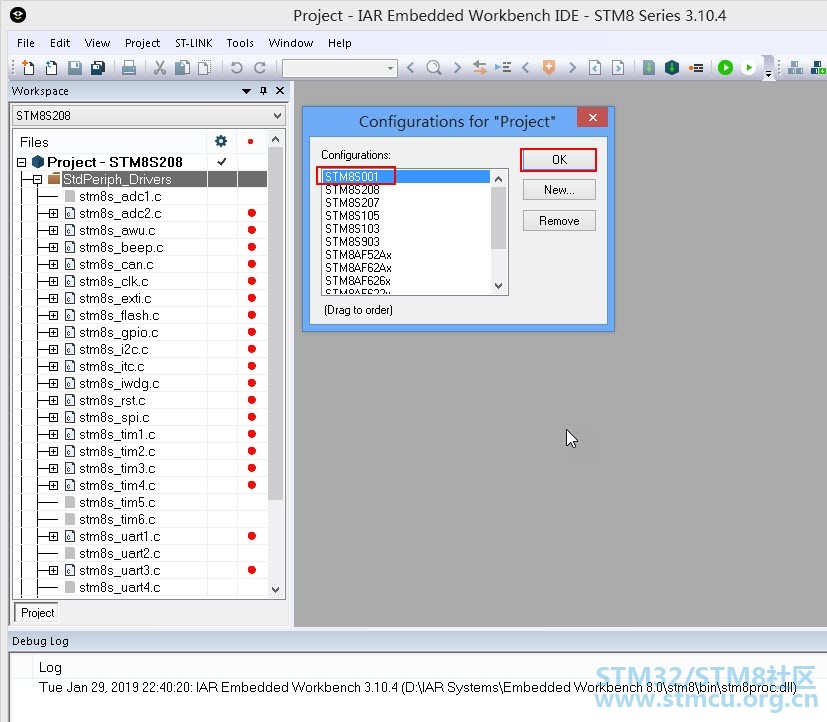827x722 pixels.
Task: Jump to the next bookmark
Action: pyautogui.click(x=572, y=68)
